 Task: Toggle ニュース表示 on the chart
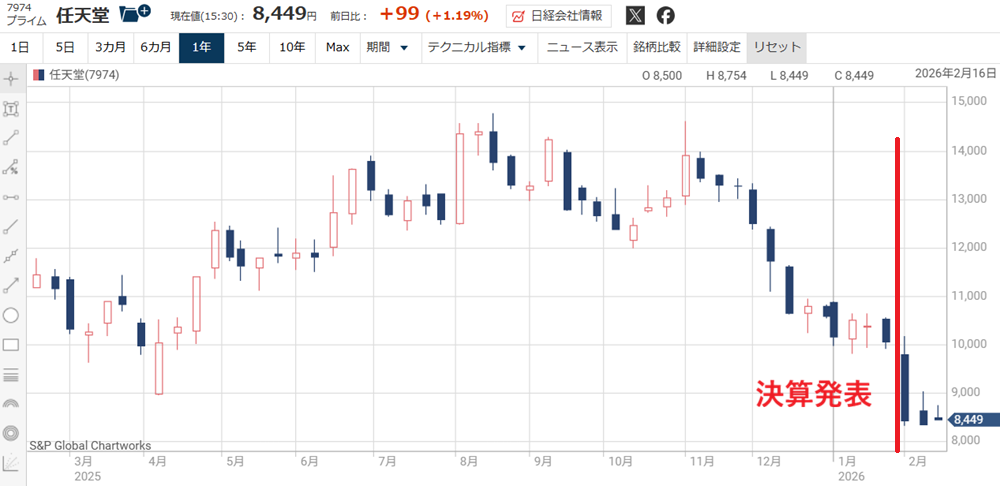point(582,47)
